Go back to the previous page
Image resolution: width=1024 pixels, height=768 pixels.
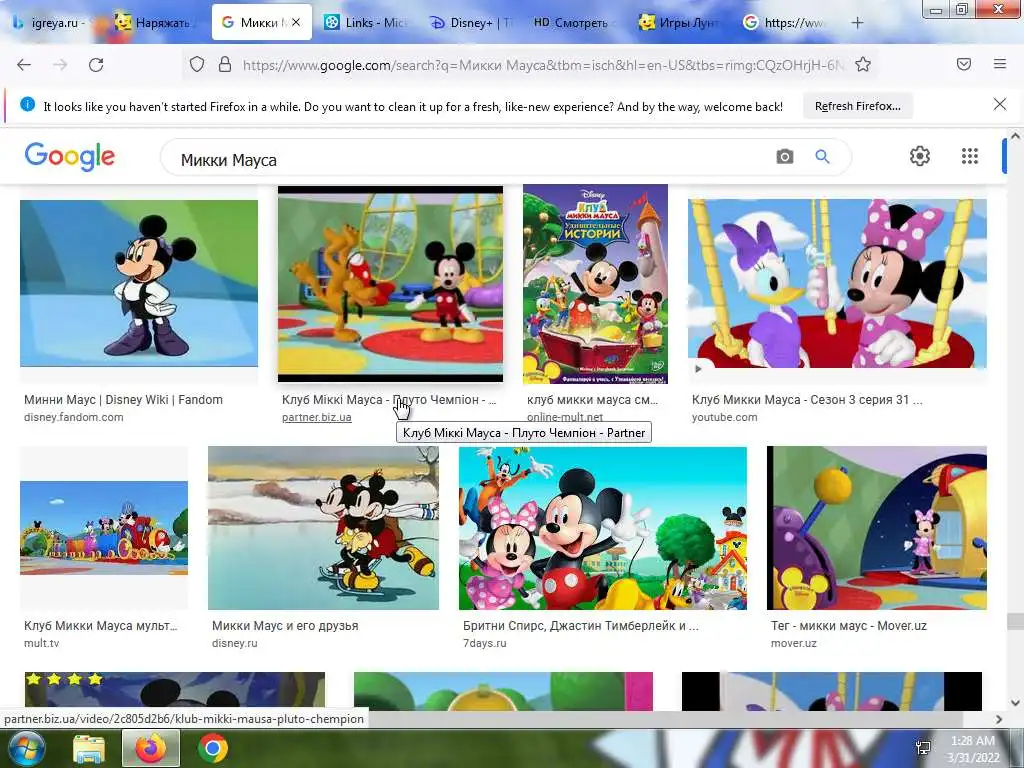pos(24,65)
